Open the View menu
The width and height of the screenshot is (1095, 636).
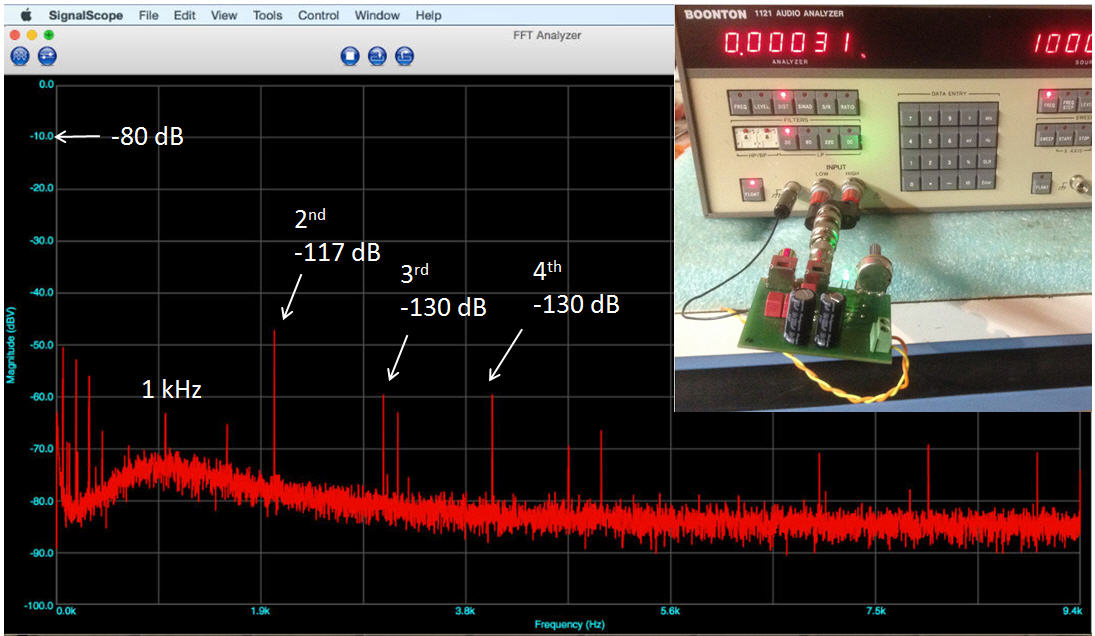(223, 15)
